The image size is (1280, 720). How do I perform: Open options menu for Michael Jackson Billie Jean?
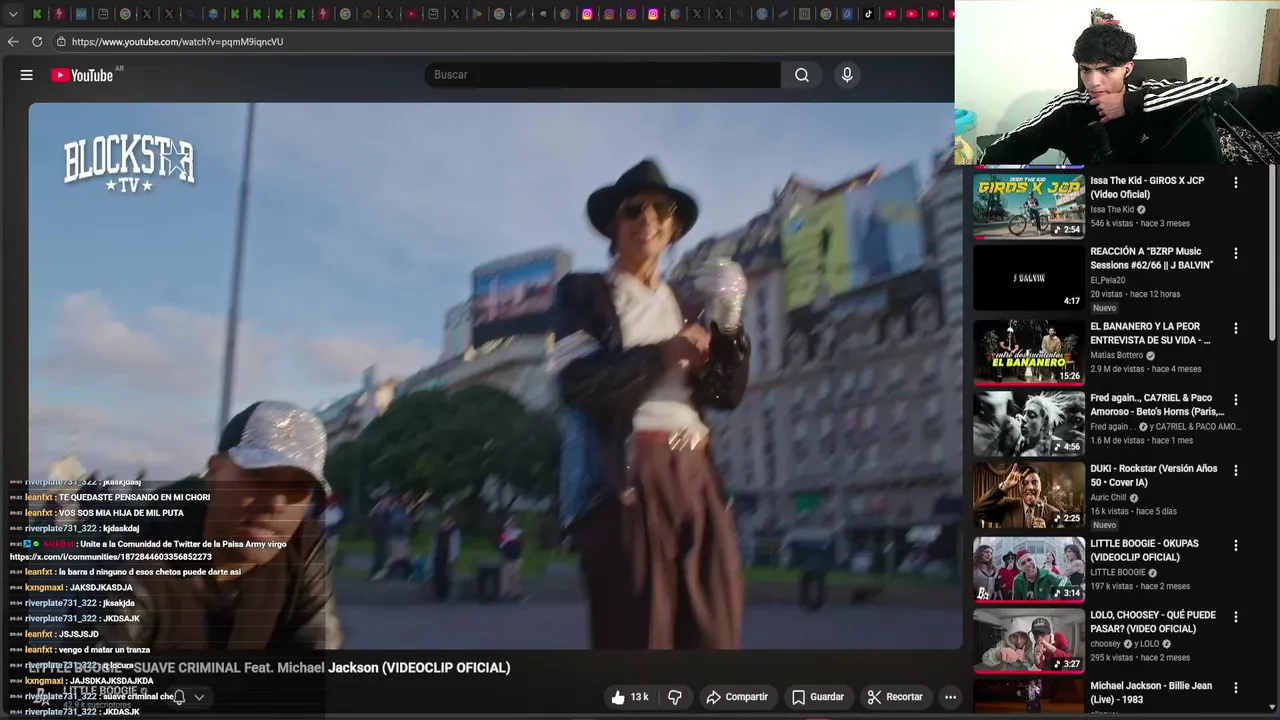click(x=1236, y=688)
